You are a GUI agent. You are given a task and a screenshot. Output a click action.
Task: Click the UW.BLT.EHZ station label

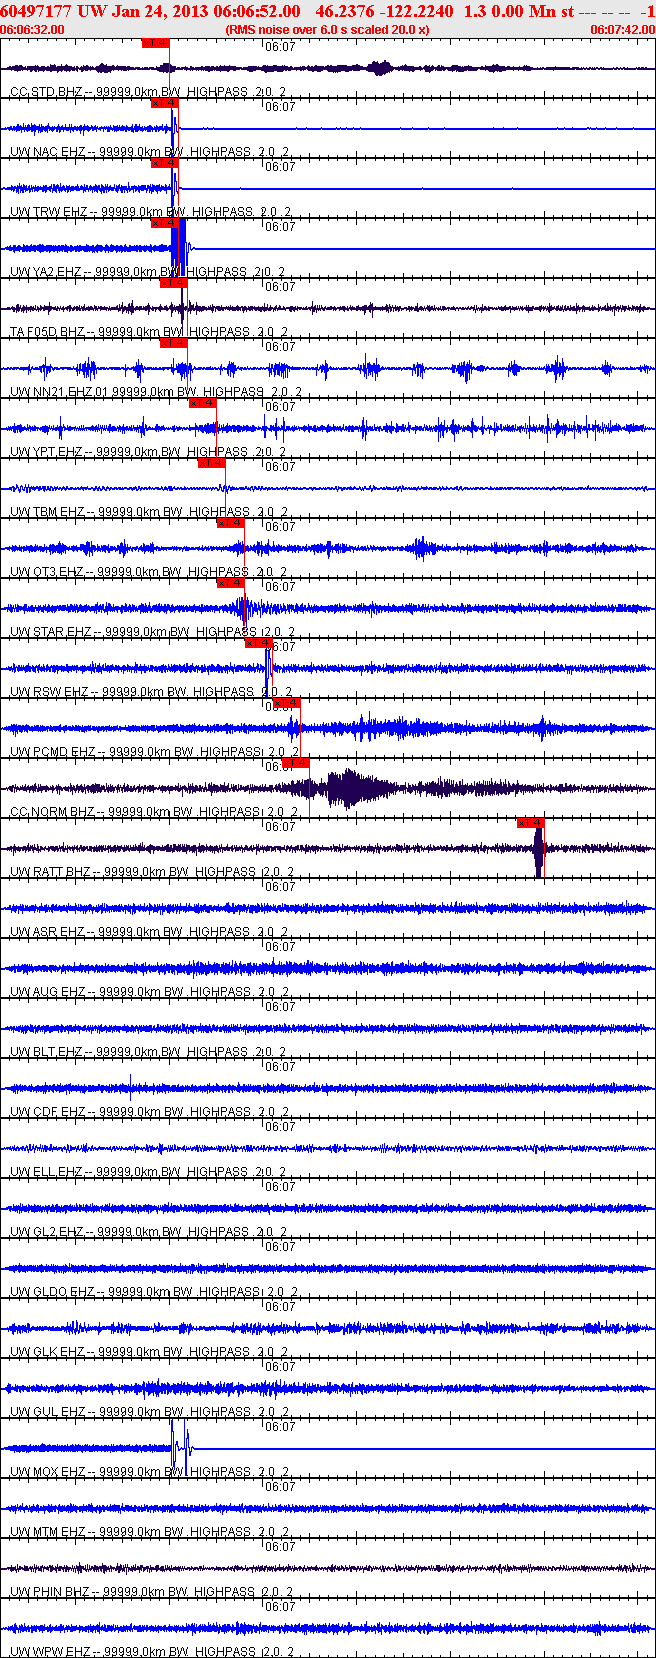pos(148,1052)
